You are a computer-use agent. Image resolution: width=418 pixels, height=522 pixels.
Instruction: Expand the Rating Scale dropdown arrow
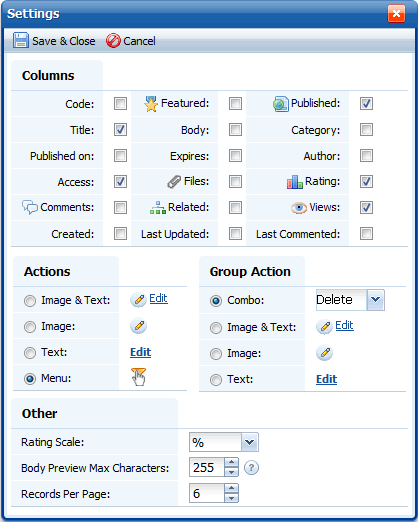250,442
